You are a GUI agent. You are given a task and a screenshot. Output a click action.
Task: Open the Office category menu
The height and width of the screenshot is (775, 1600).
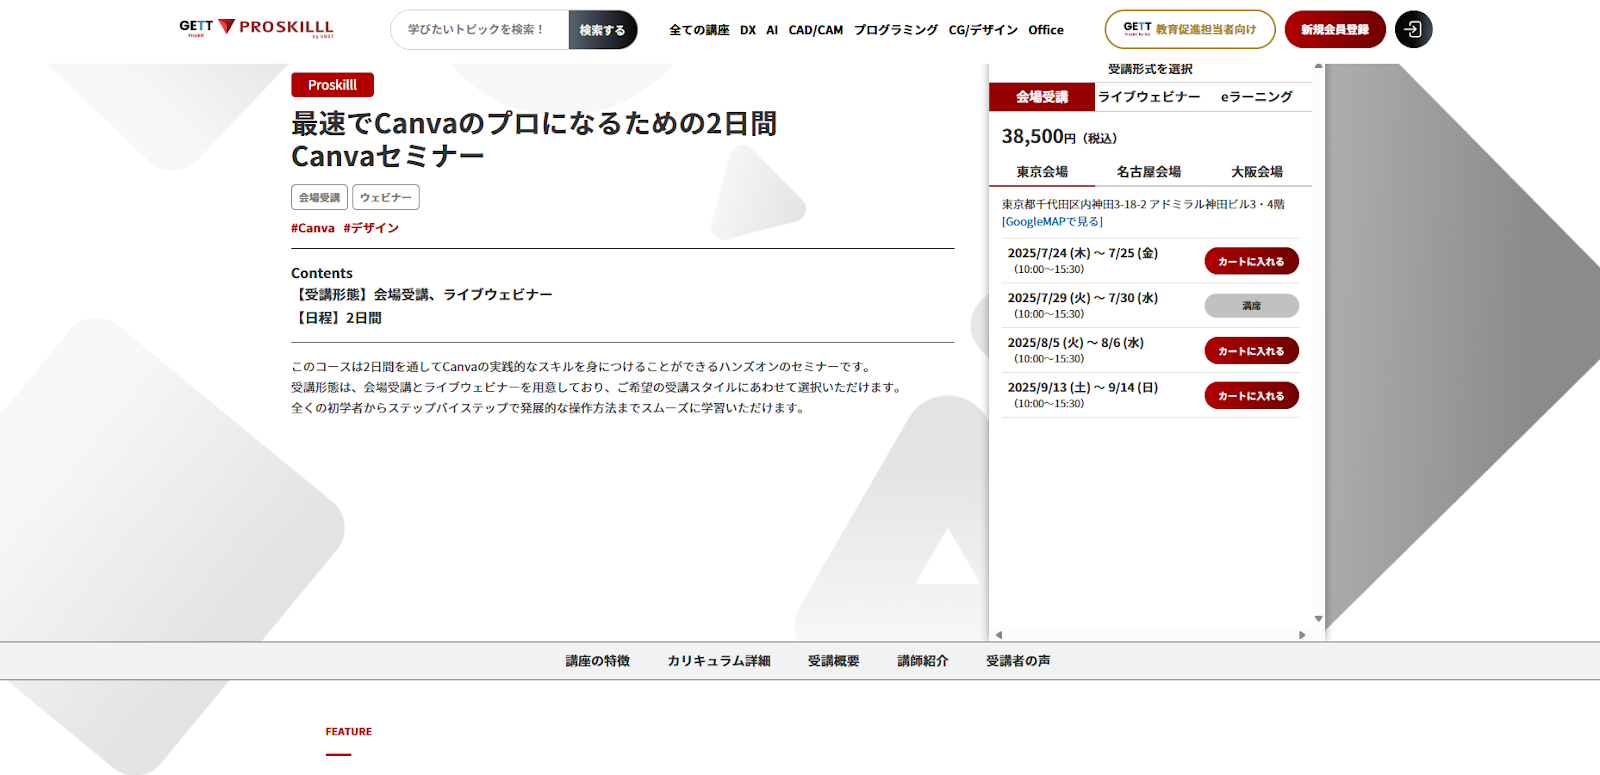[1046, 30]
